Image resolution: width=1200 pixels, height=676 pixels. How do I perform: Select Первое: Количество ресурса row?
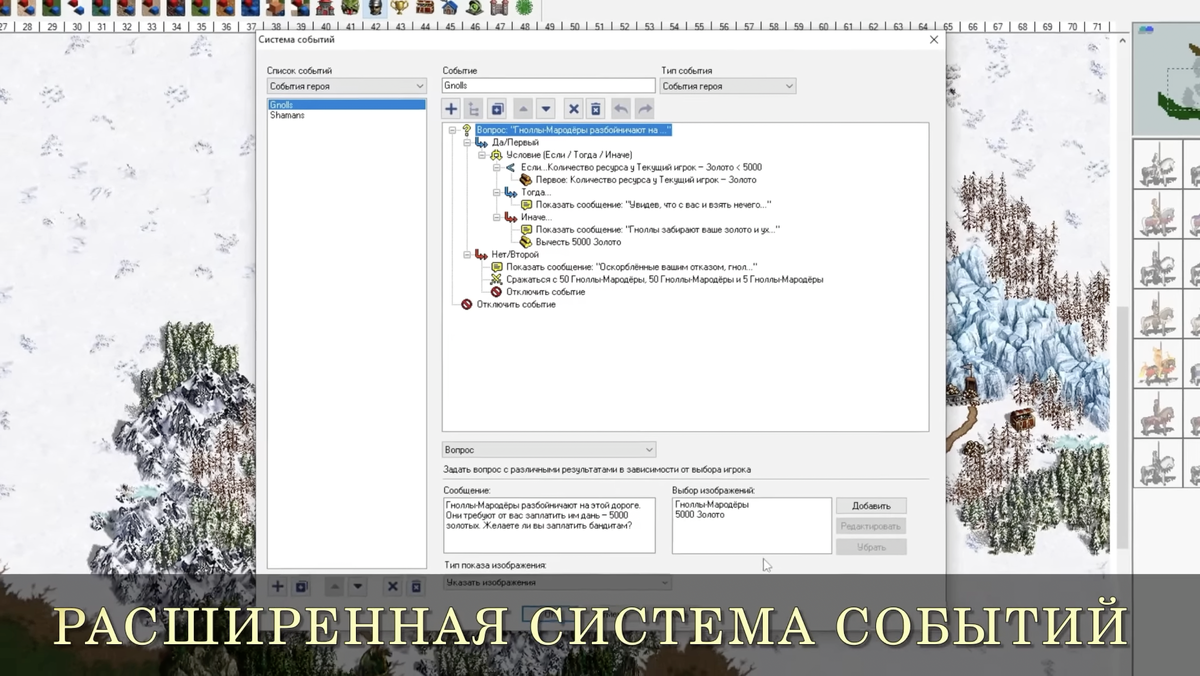tap(646, 180)
